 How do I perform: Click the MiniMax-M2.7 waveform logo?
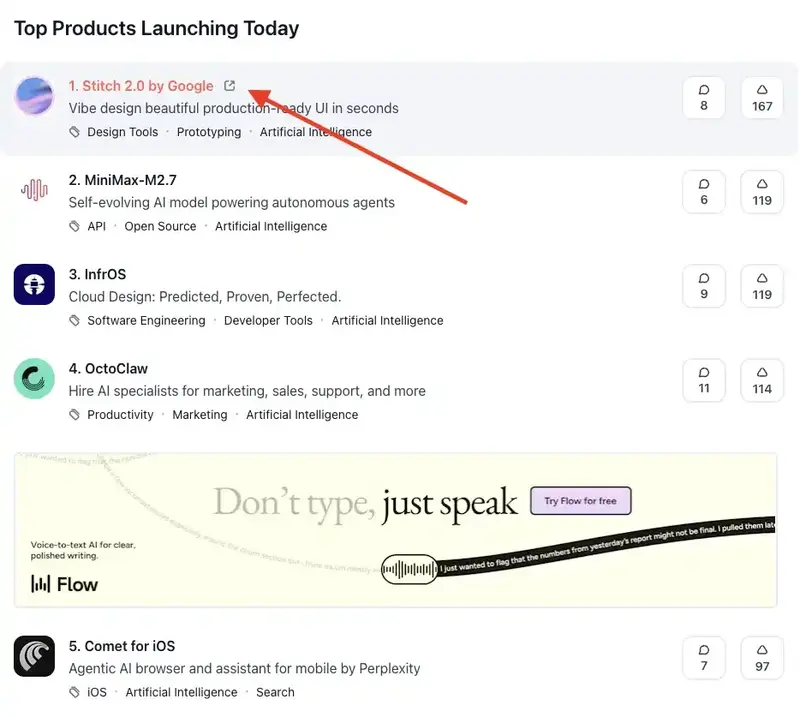pos(34,190)
